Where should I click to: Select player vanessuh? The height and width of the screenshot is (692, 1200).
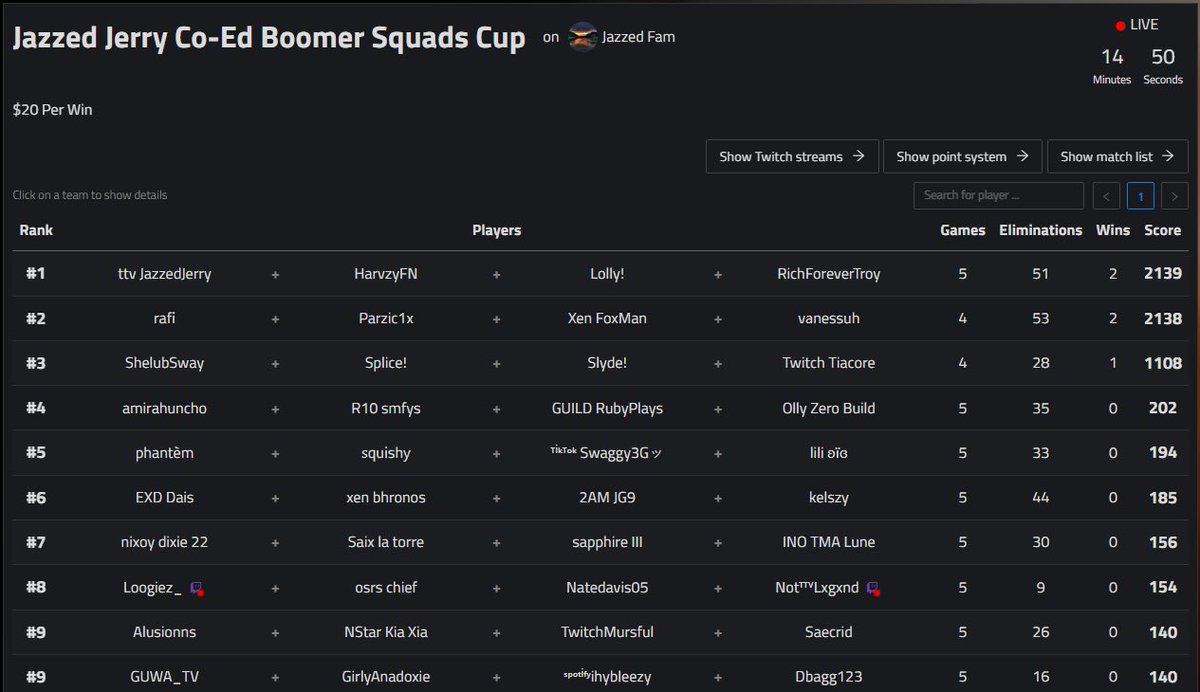click(829, 319)
